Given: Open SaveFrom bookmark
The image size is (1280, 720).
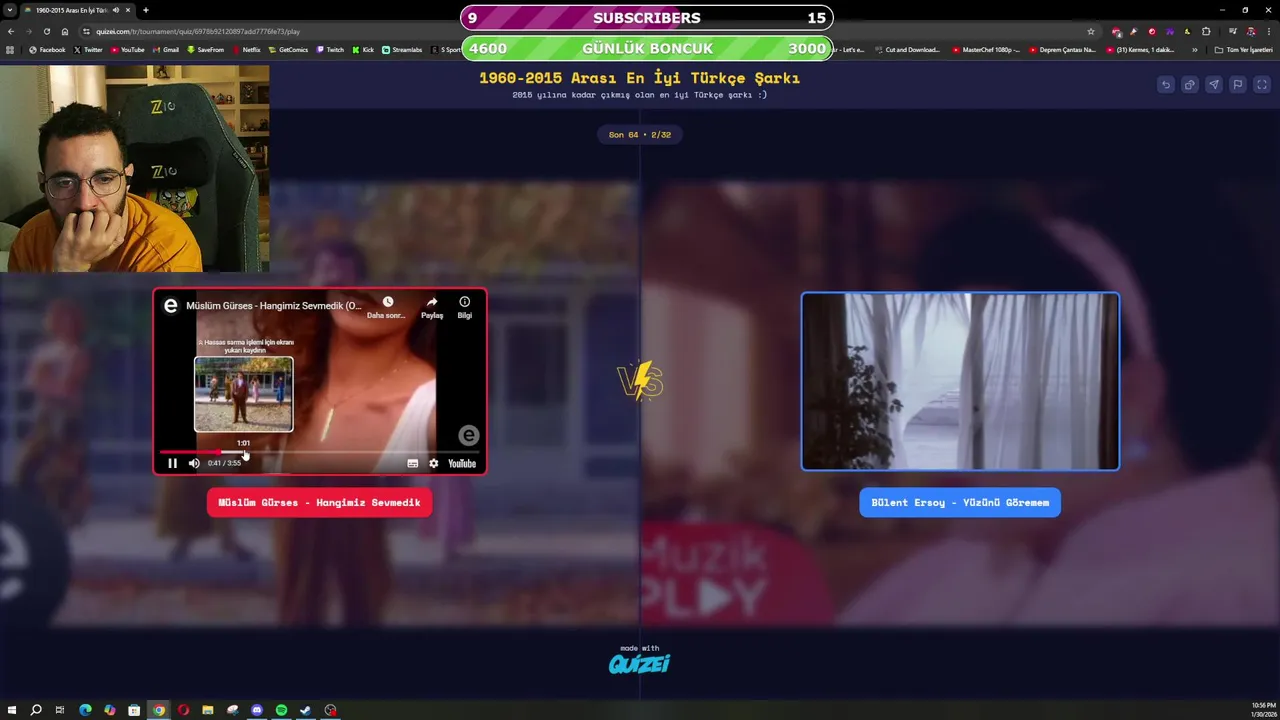Looking at the screenshot, I should point(206,49).
